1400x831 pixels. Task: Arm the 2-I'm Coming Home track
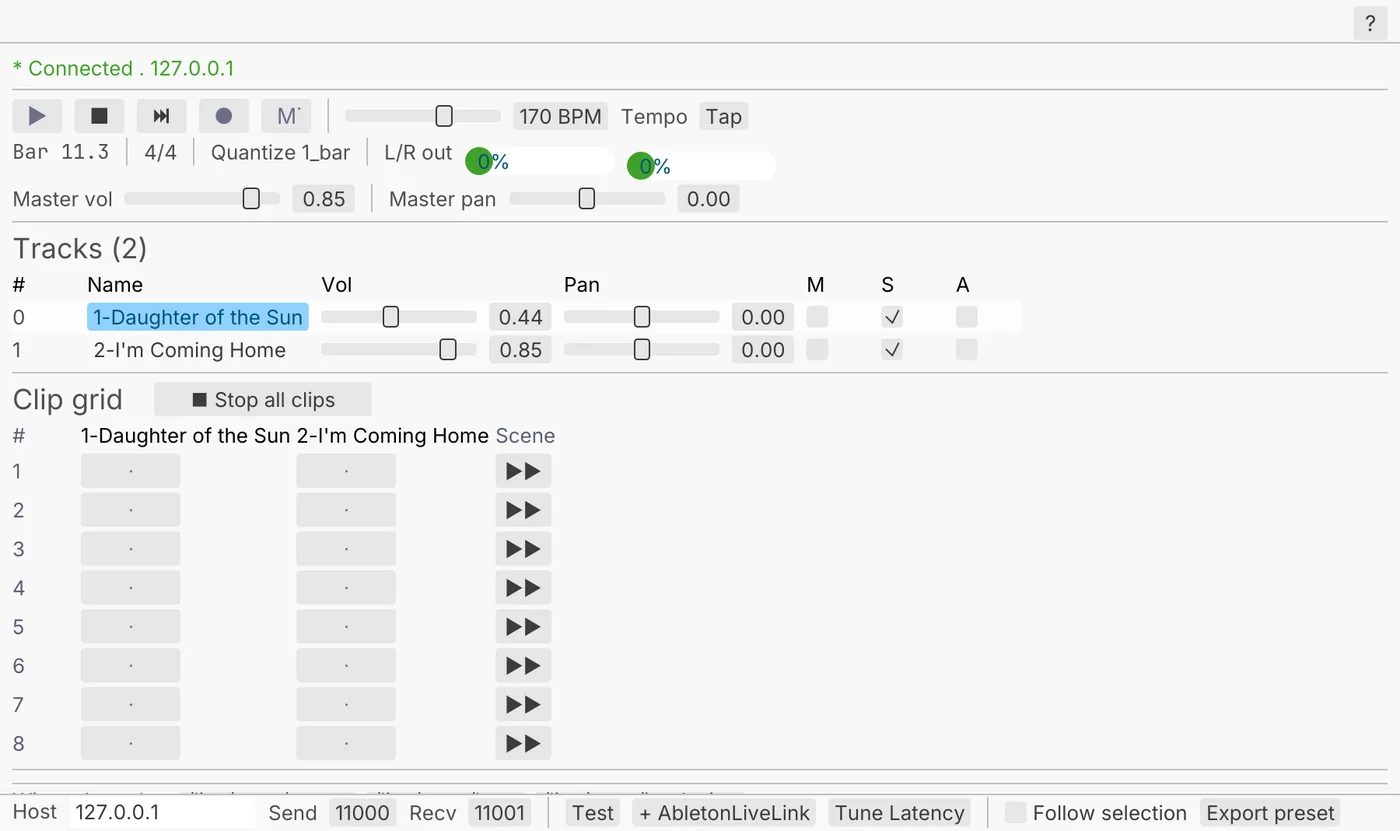[x=966, y=350]
